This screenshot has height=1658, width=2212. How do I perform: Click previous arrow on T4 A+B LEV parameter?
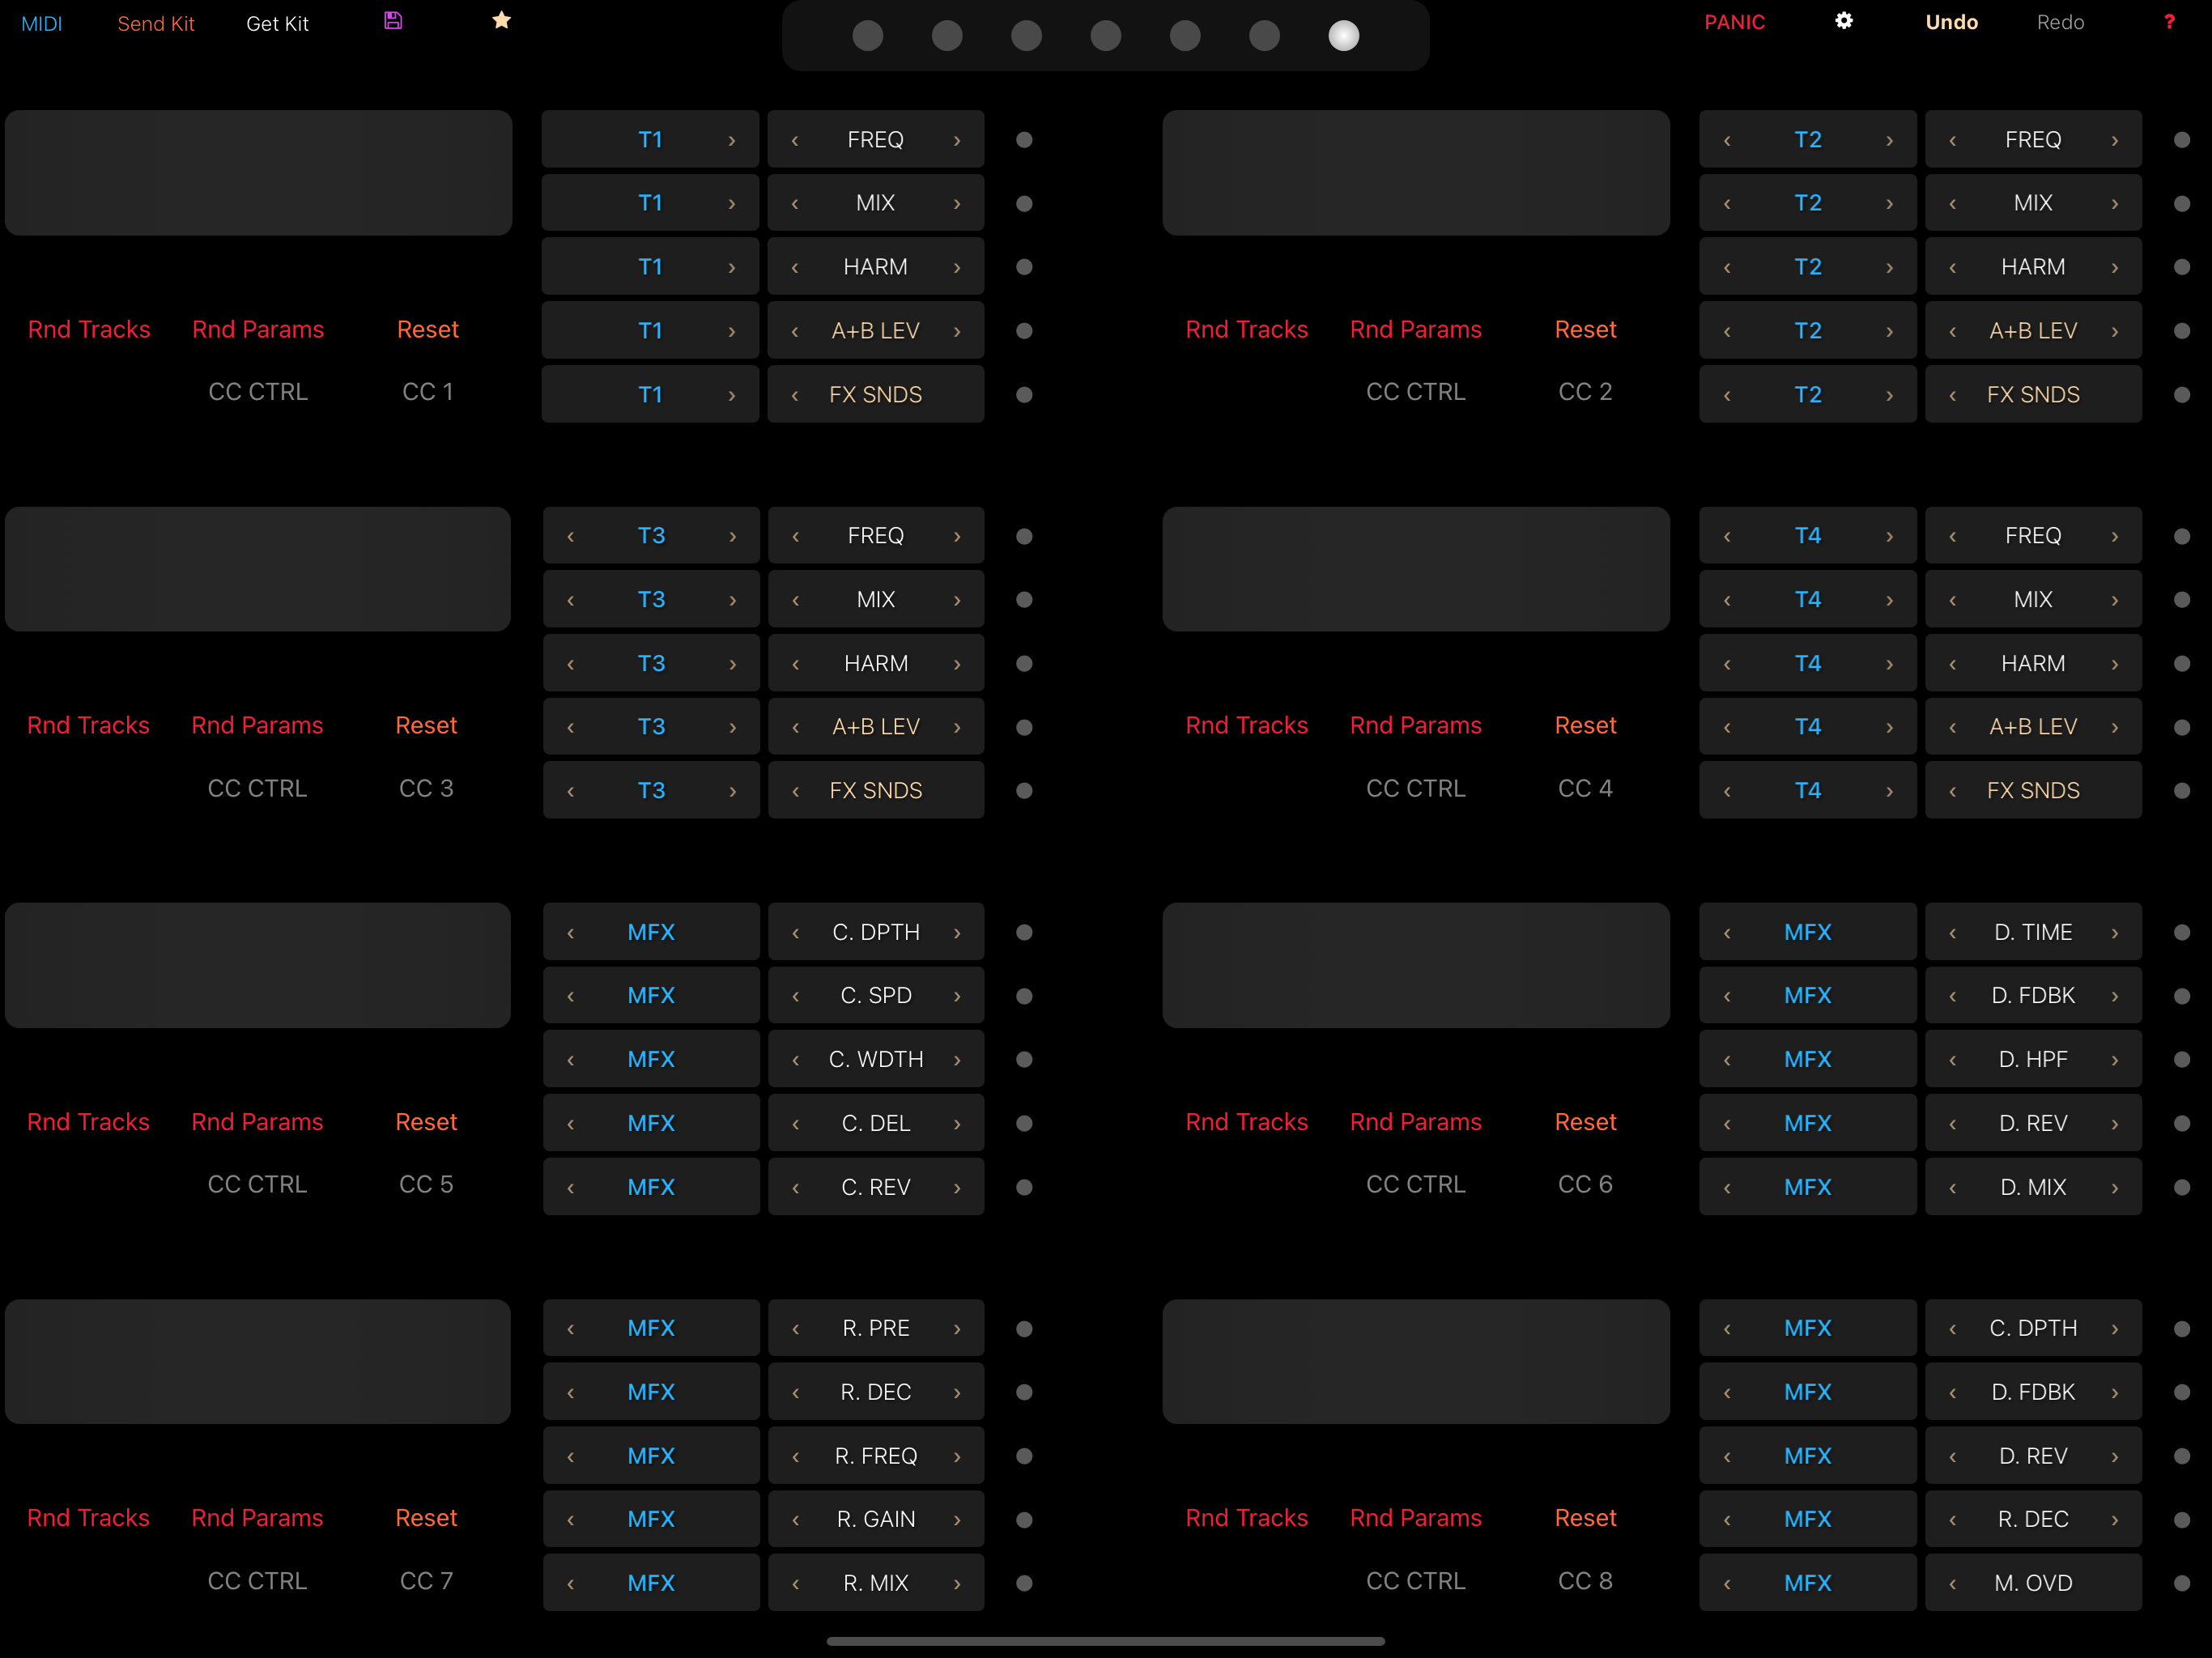click(x=1952, y=727)
